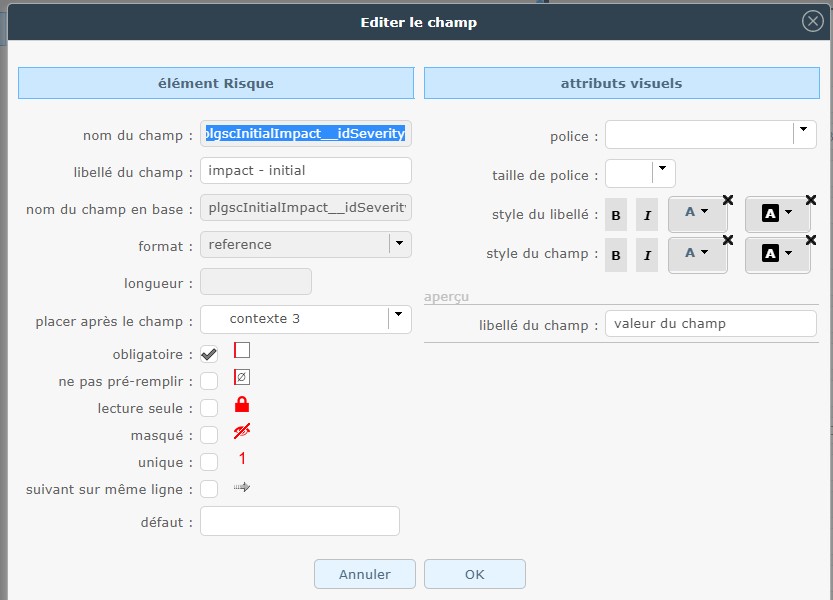Image resolution: width=833 pixels, height=600 pixels.
Task: Clear the champ background color with X
Action: 810,240
